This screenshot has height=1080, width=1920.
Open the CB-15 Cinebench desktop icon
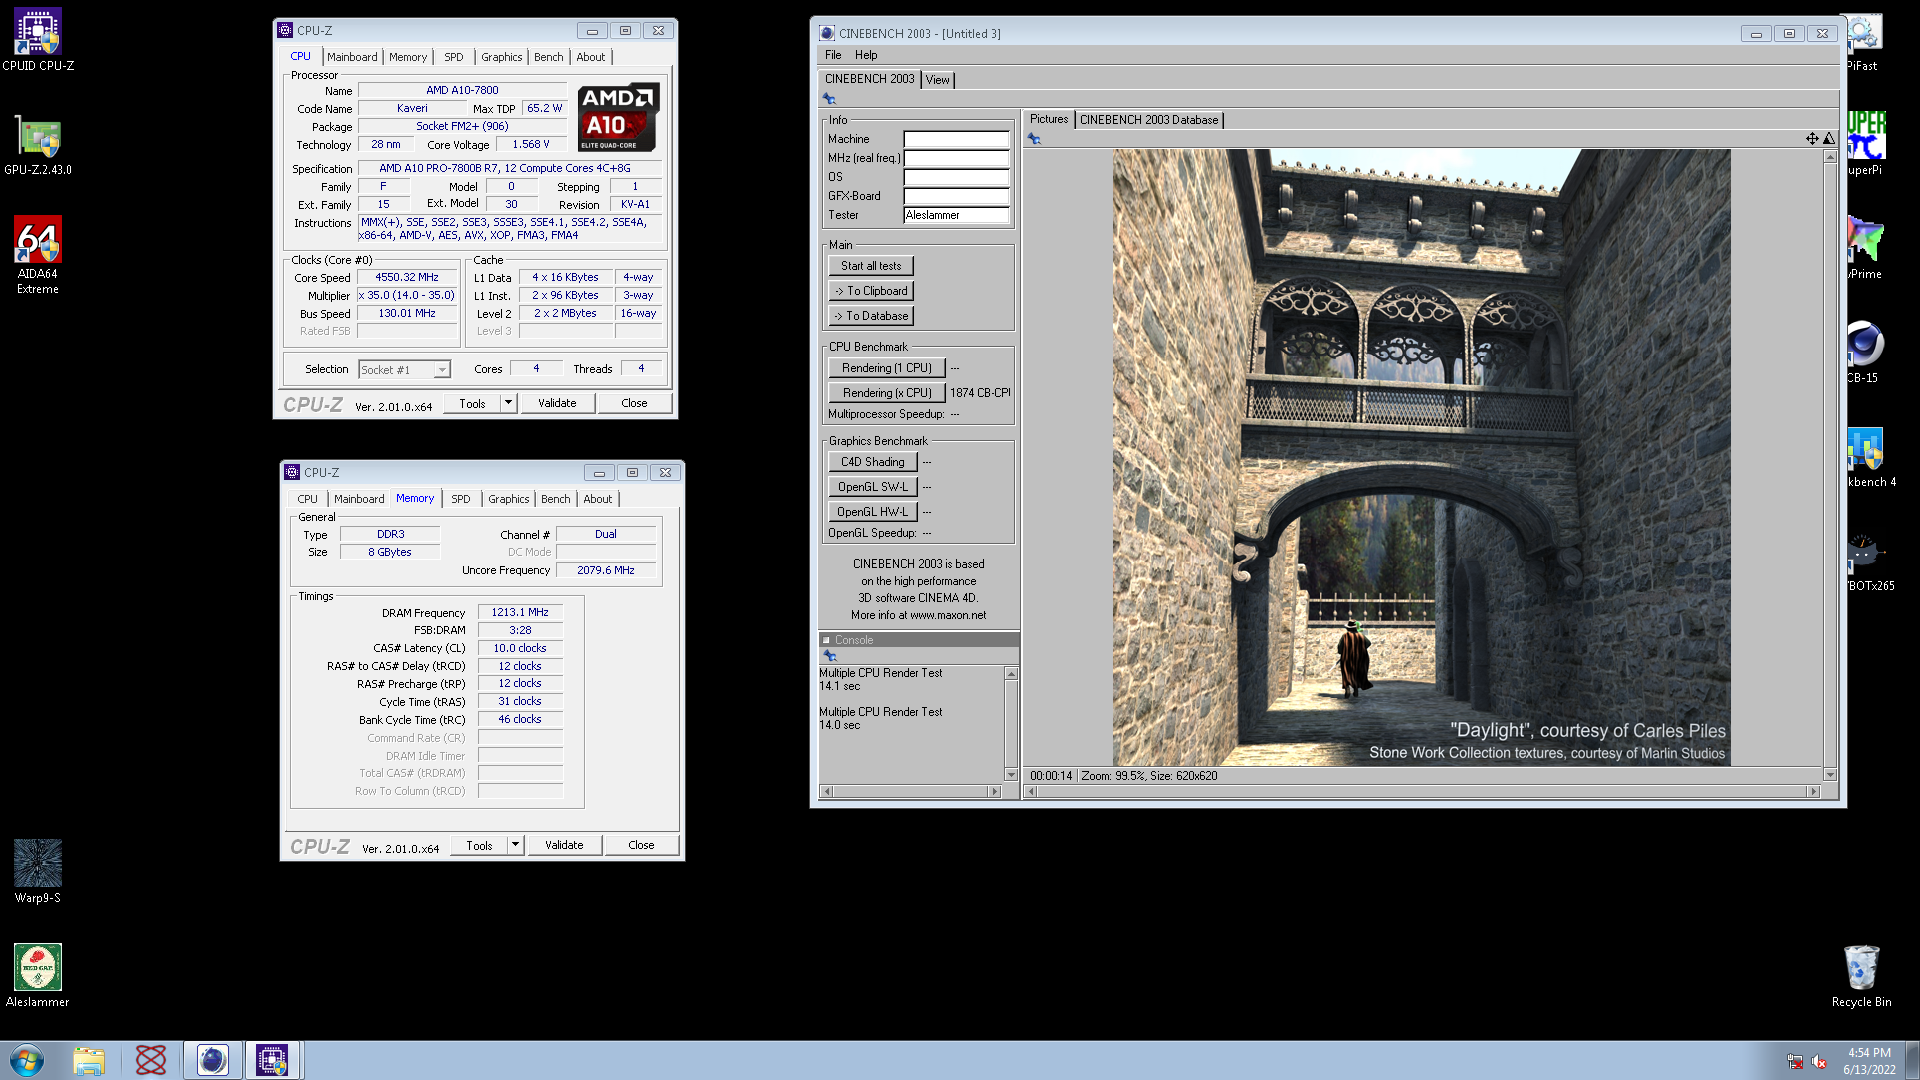point(1864,352)
